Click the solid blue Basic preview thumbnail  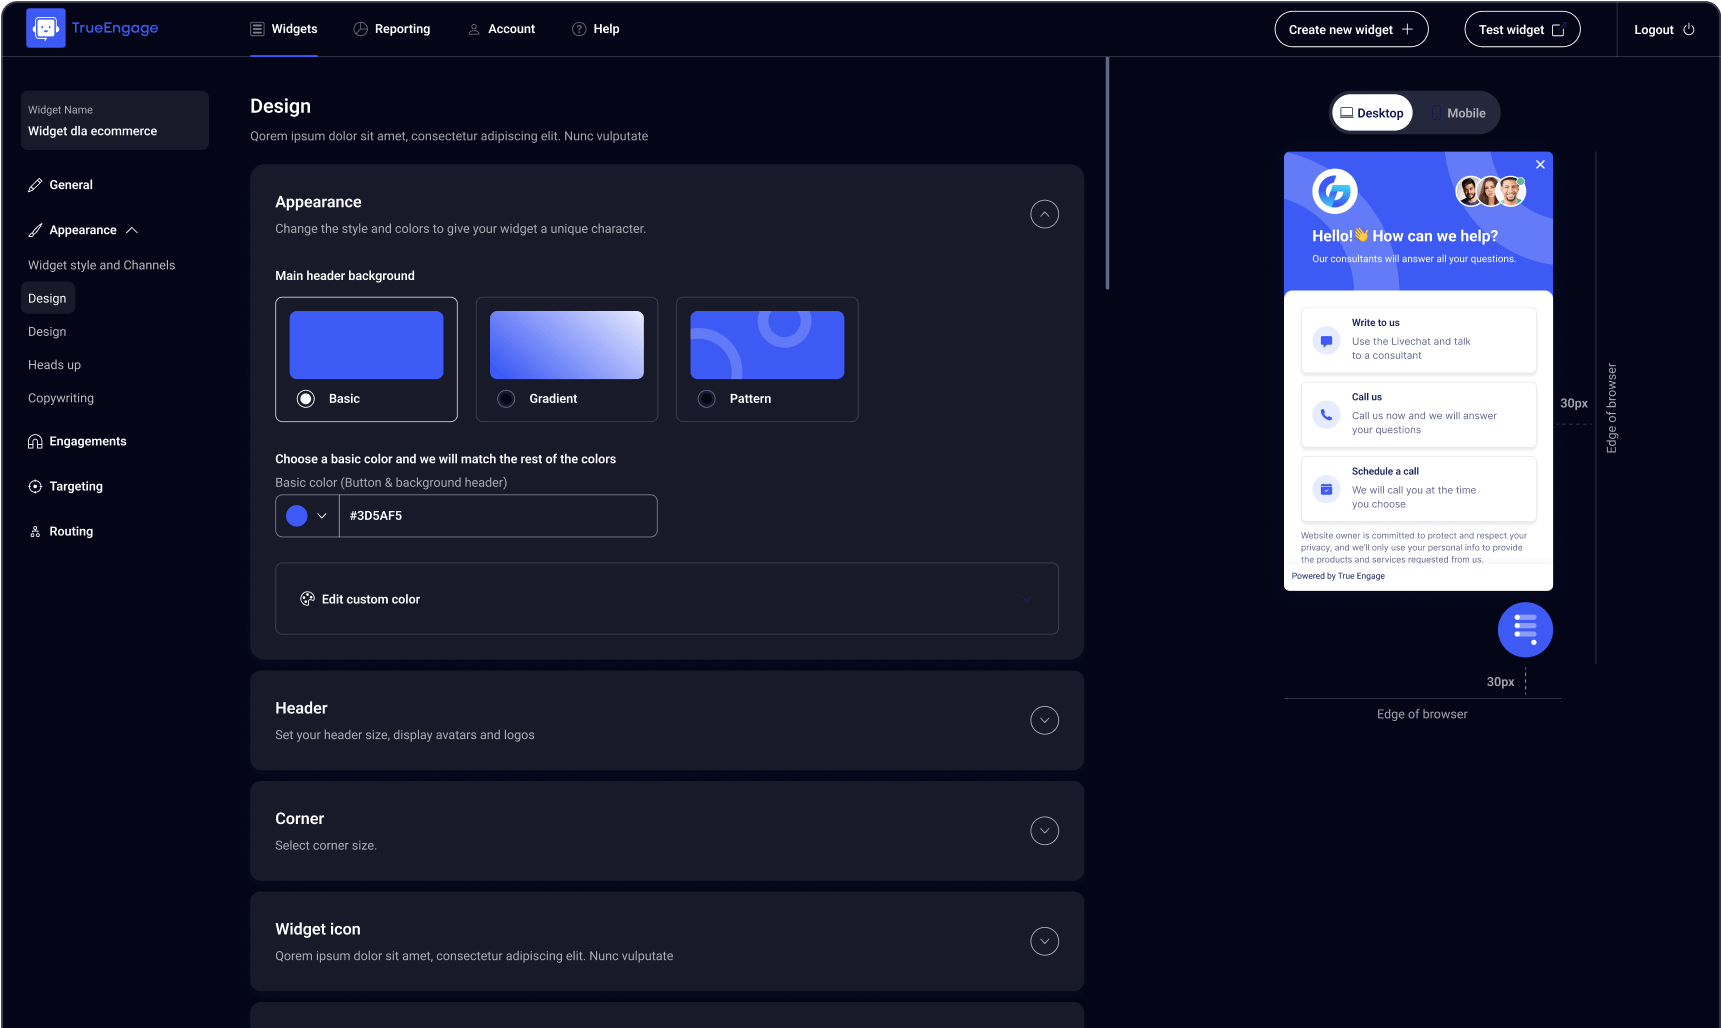[x=366, y=345]
